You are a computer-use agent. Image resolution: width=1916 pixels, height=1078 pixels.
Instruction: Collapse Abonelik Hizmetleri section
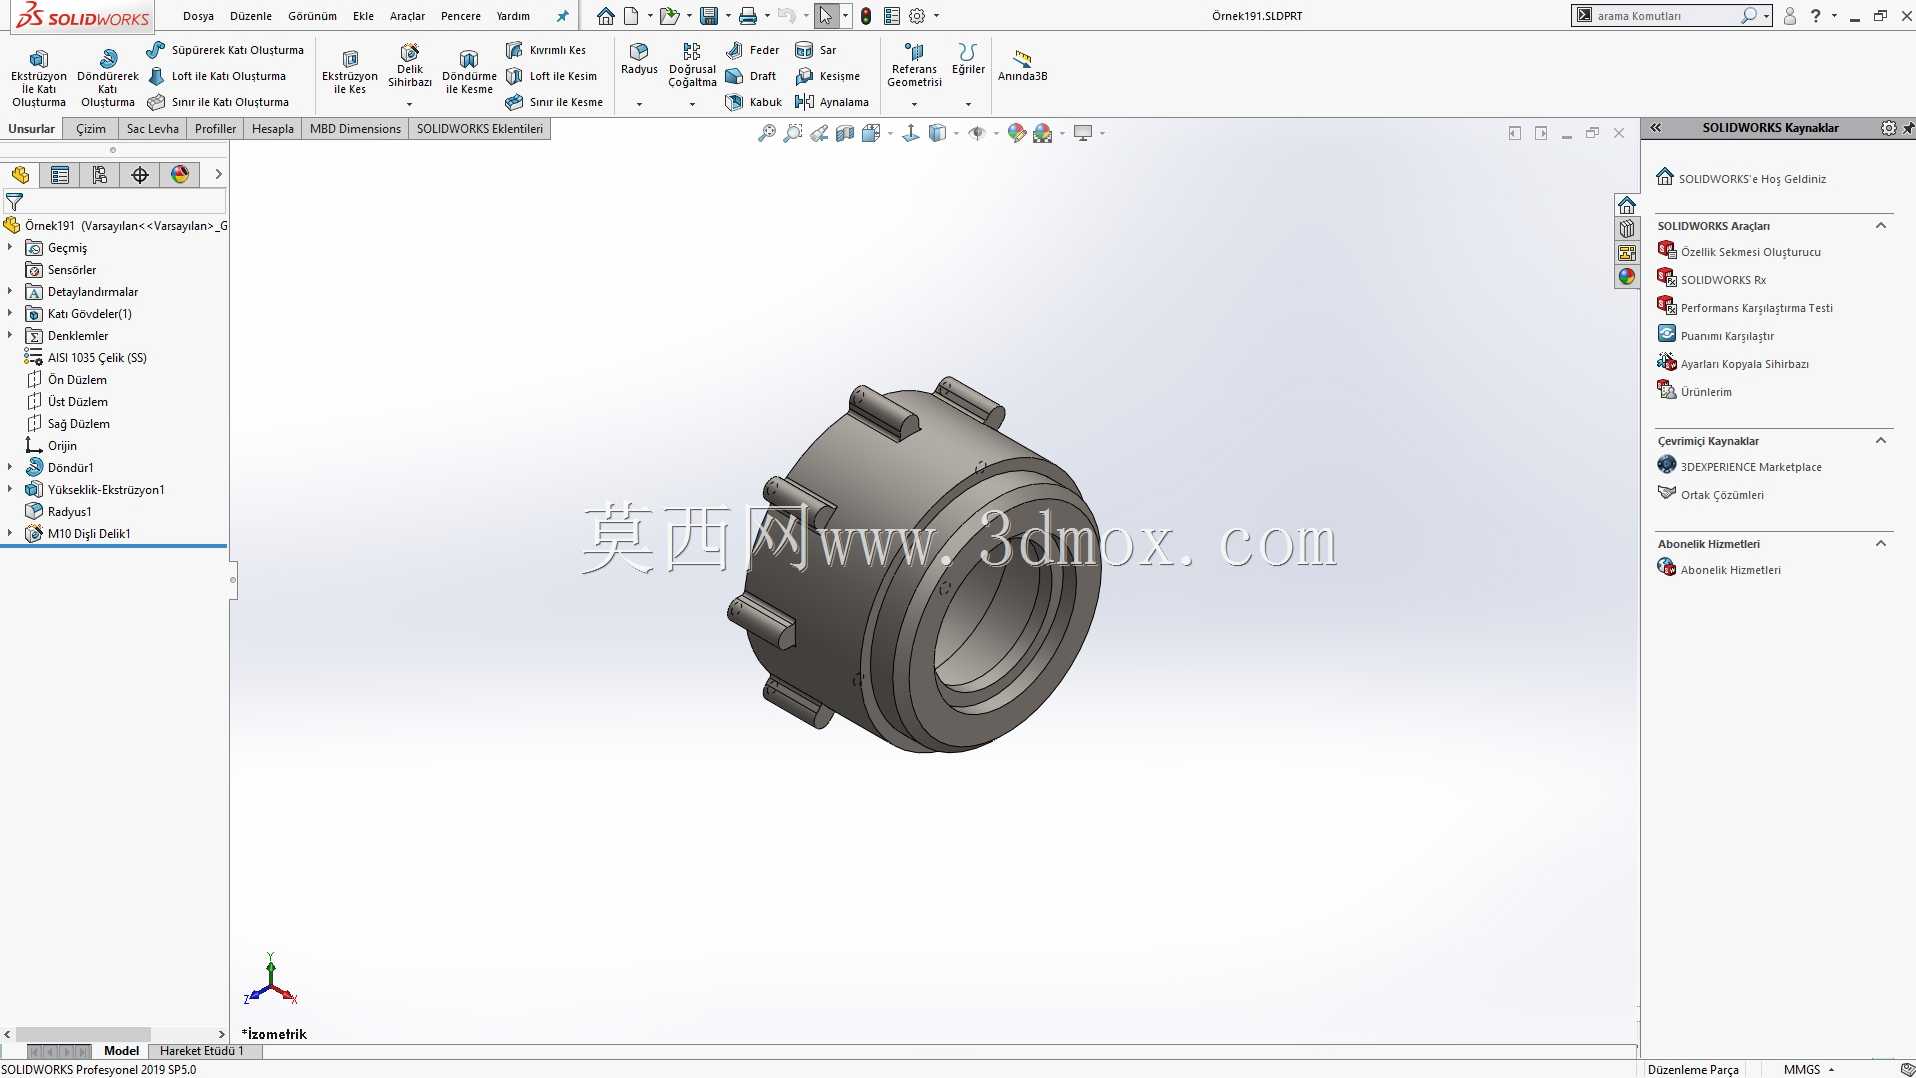click(1880, 544)
